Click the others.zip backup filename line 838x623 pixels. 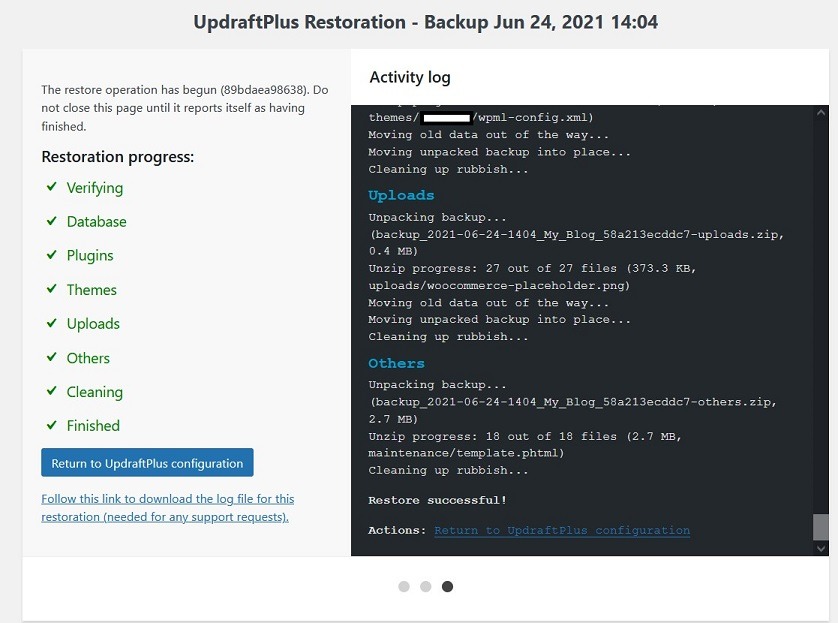click(572, 402)
